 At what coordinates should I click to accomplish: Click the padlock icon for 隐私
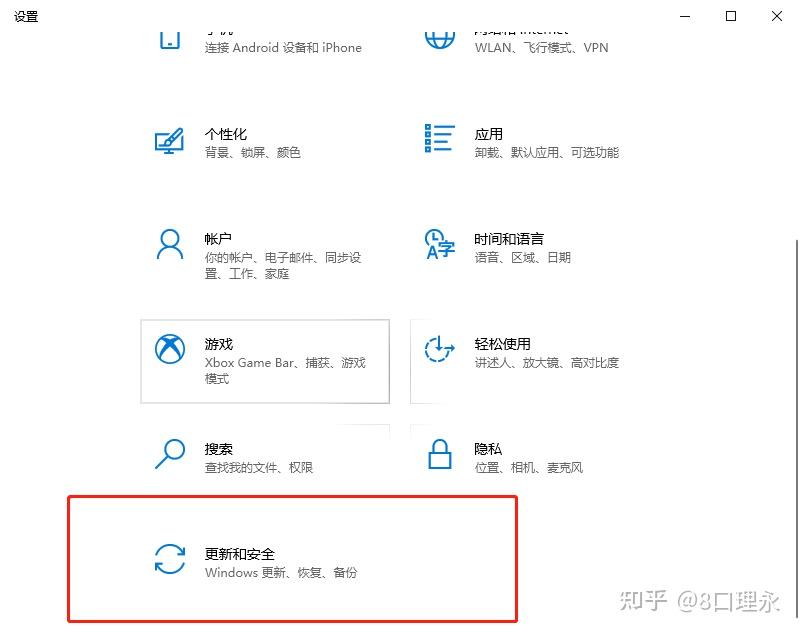tap(439, 454)
